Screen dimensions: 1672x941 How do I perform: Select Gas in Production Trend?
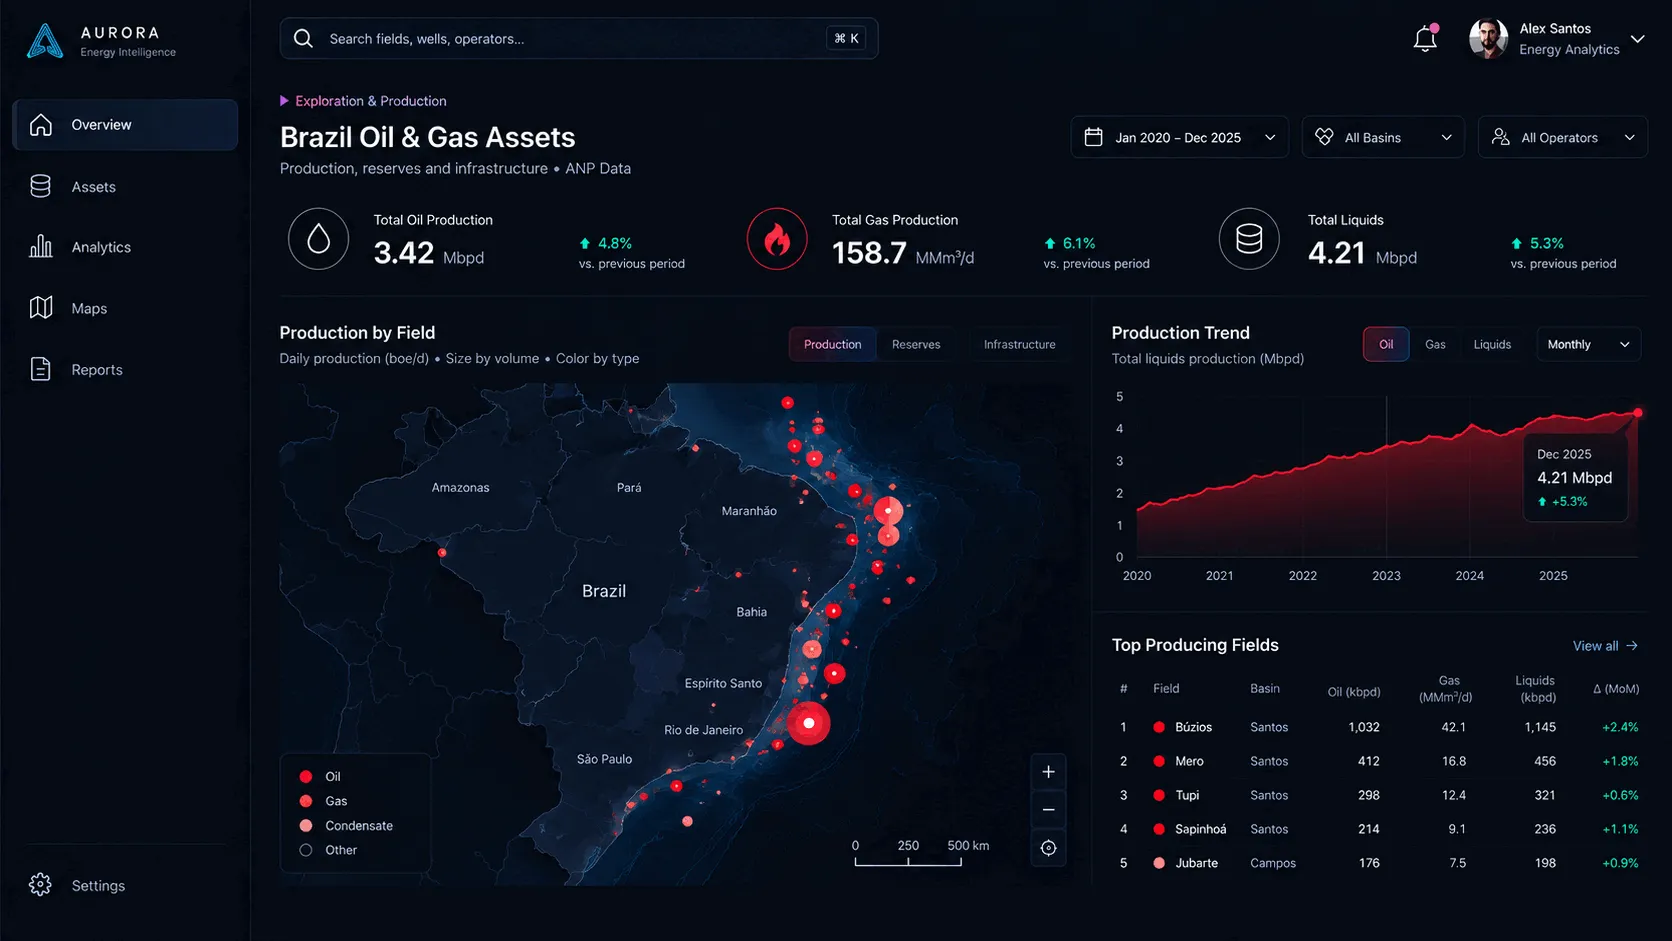click(x=1435, y=344)
